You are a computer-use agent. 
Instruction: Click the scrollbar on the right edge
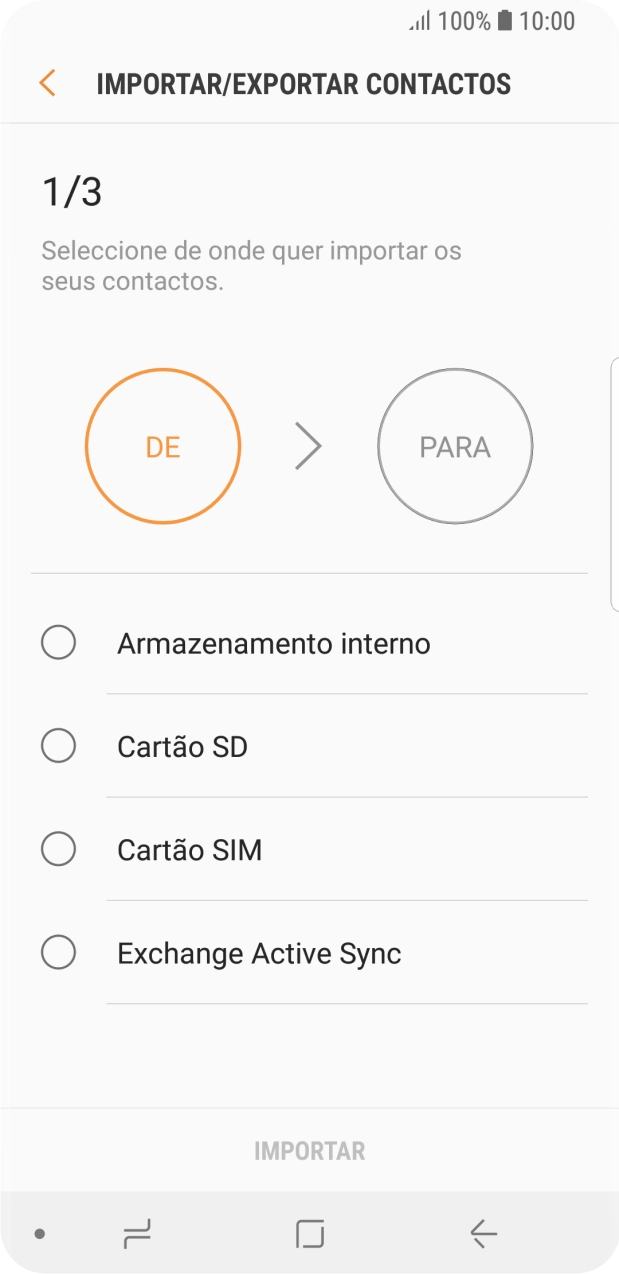point(614,480)
